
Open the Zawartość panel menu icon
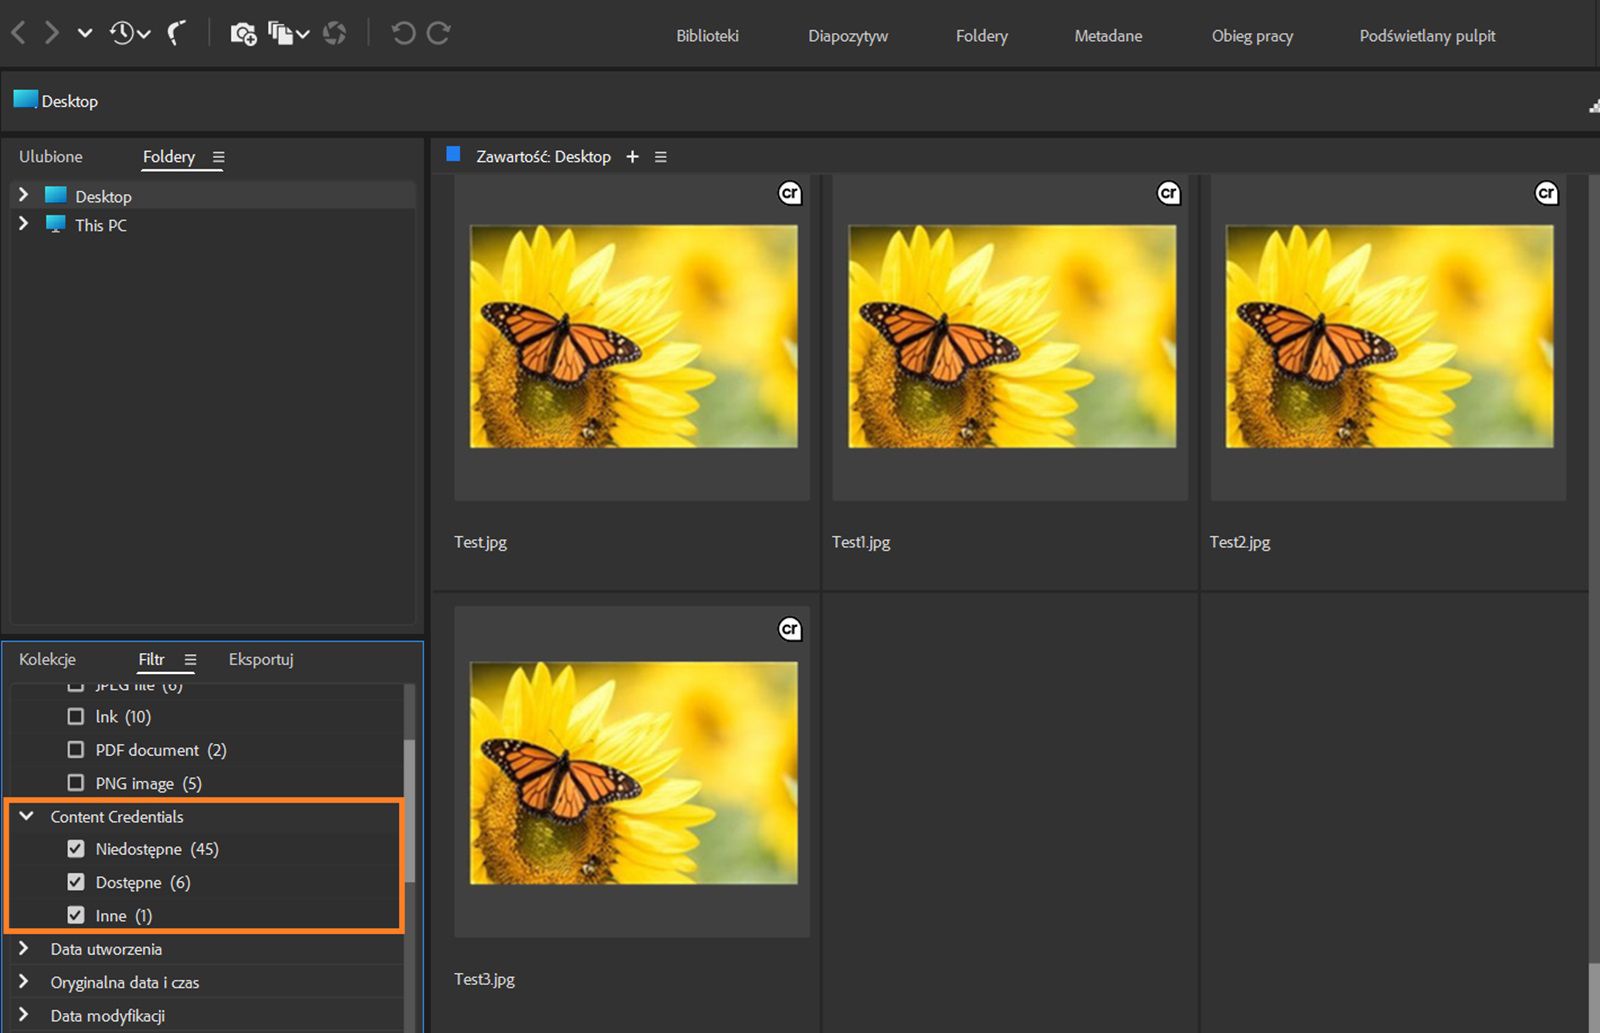pos(660,157)
